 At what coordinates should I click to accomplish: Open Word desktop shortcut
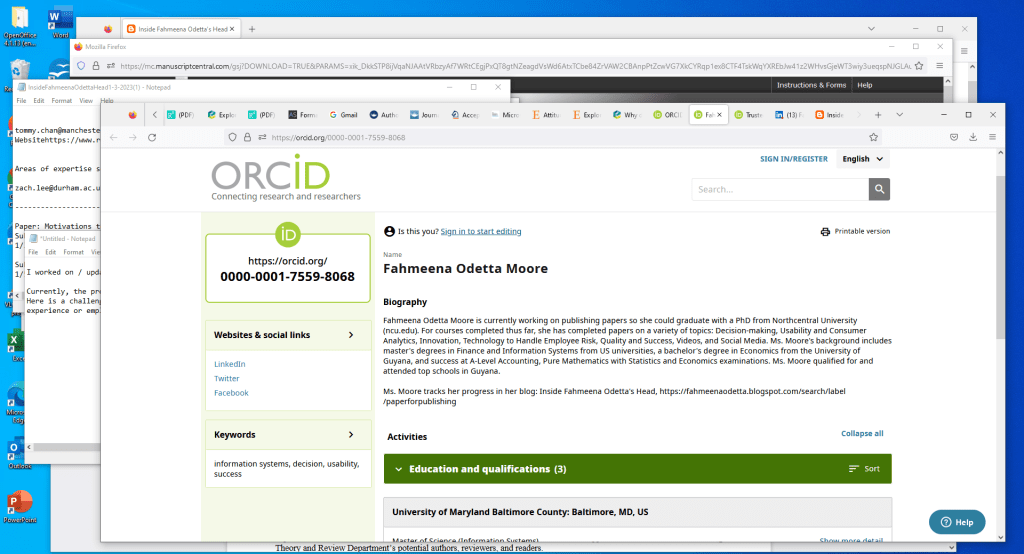click(x=60, y=24)
